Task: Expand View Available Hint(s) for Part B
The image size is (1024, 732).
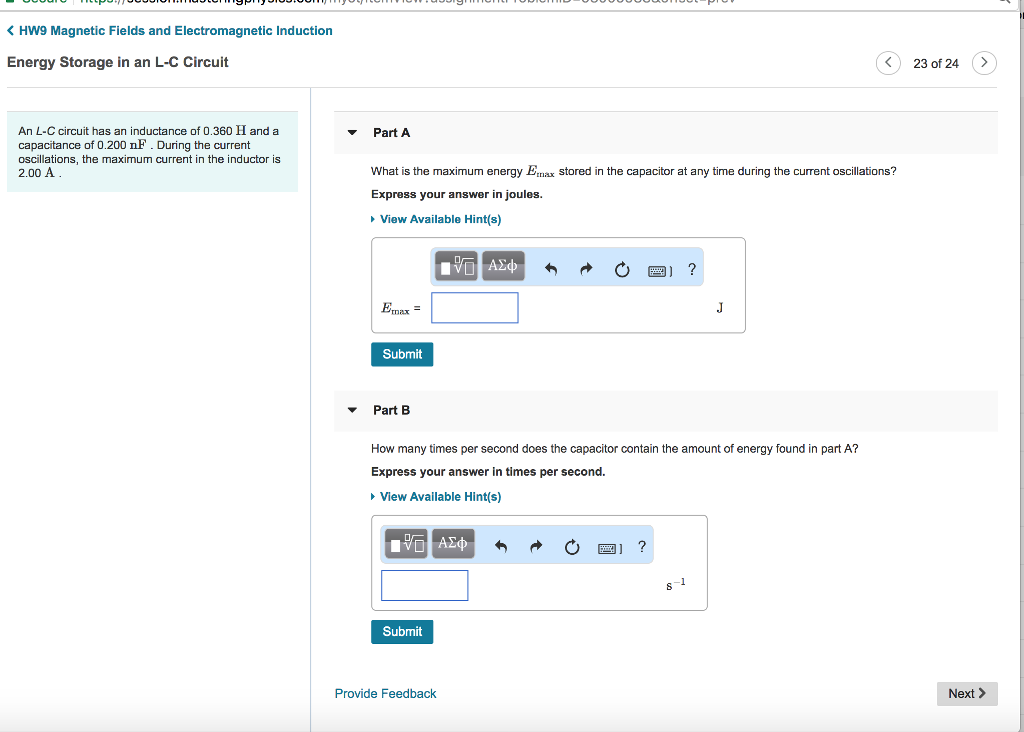Action: (x=440, y=496)
